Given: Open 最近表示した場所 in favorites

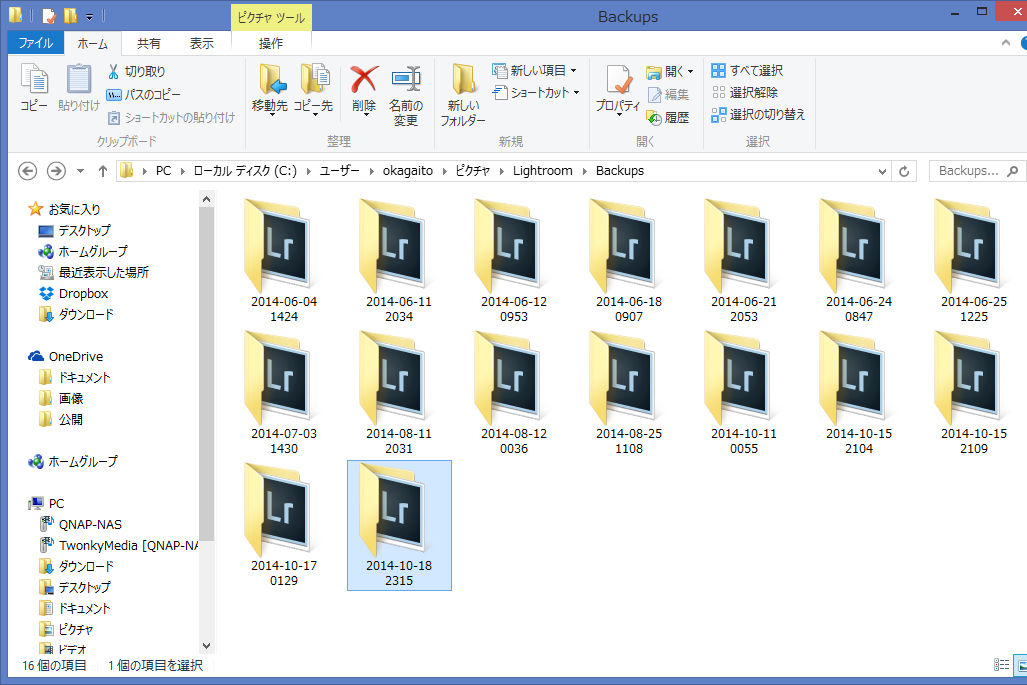Looking at the screenshot, I should 94,272.
